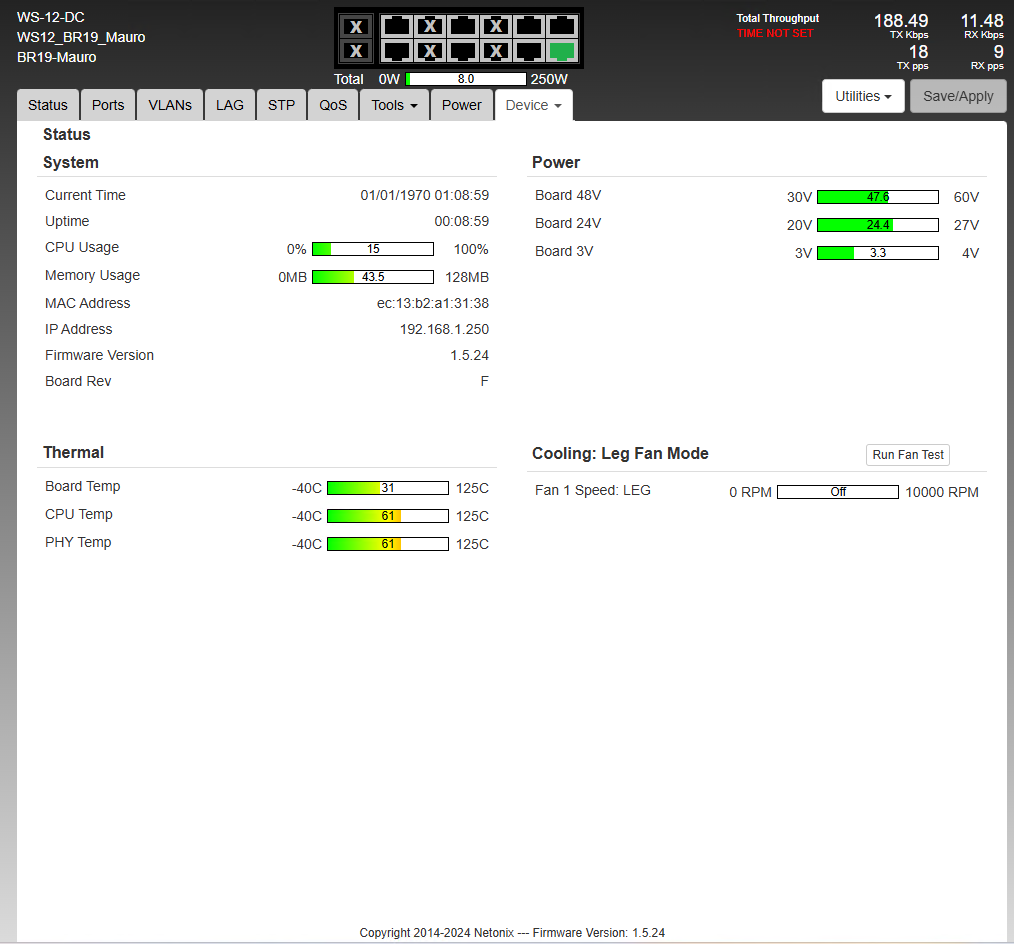
Task: Select the lower SFP port icon marked X
Action: (356, 51)
